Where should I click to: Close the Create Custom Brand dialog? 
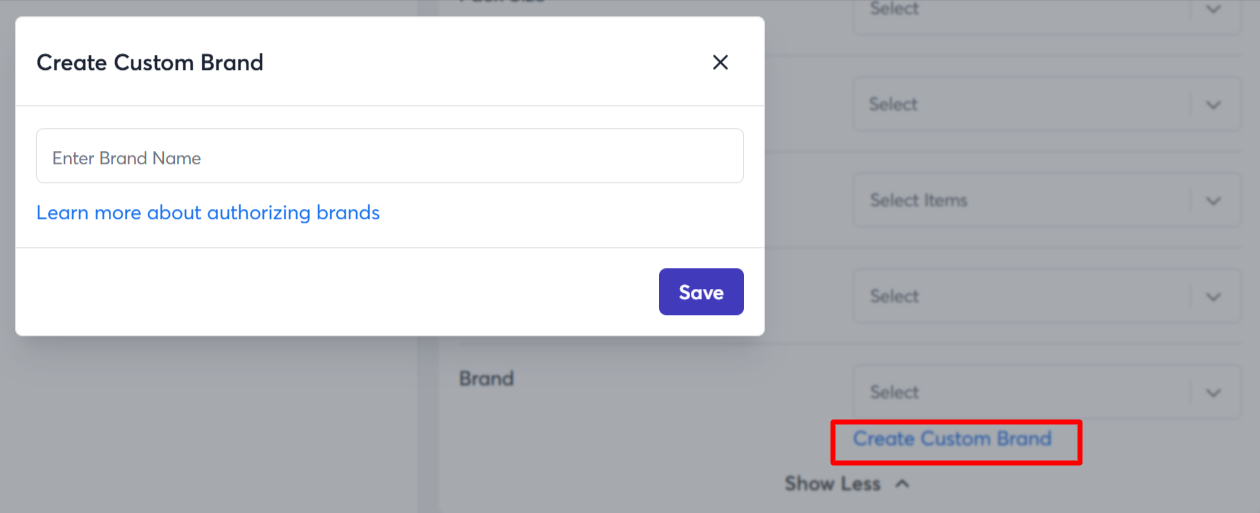(x=720, y=63)
